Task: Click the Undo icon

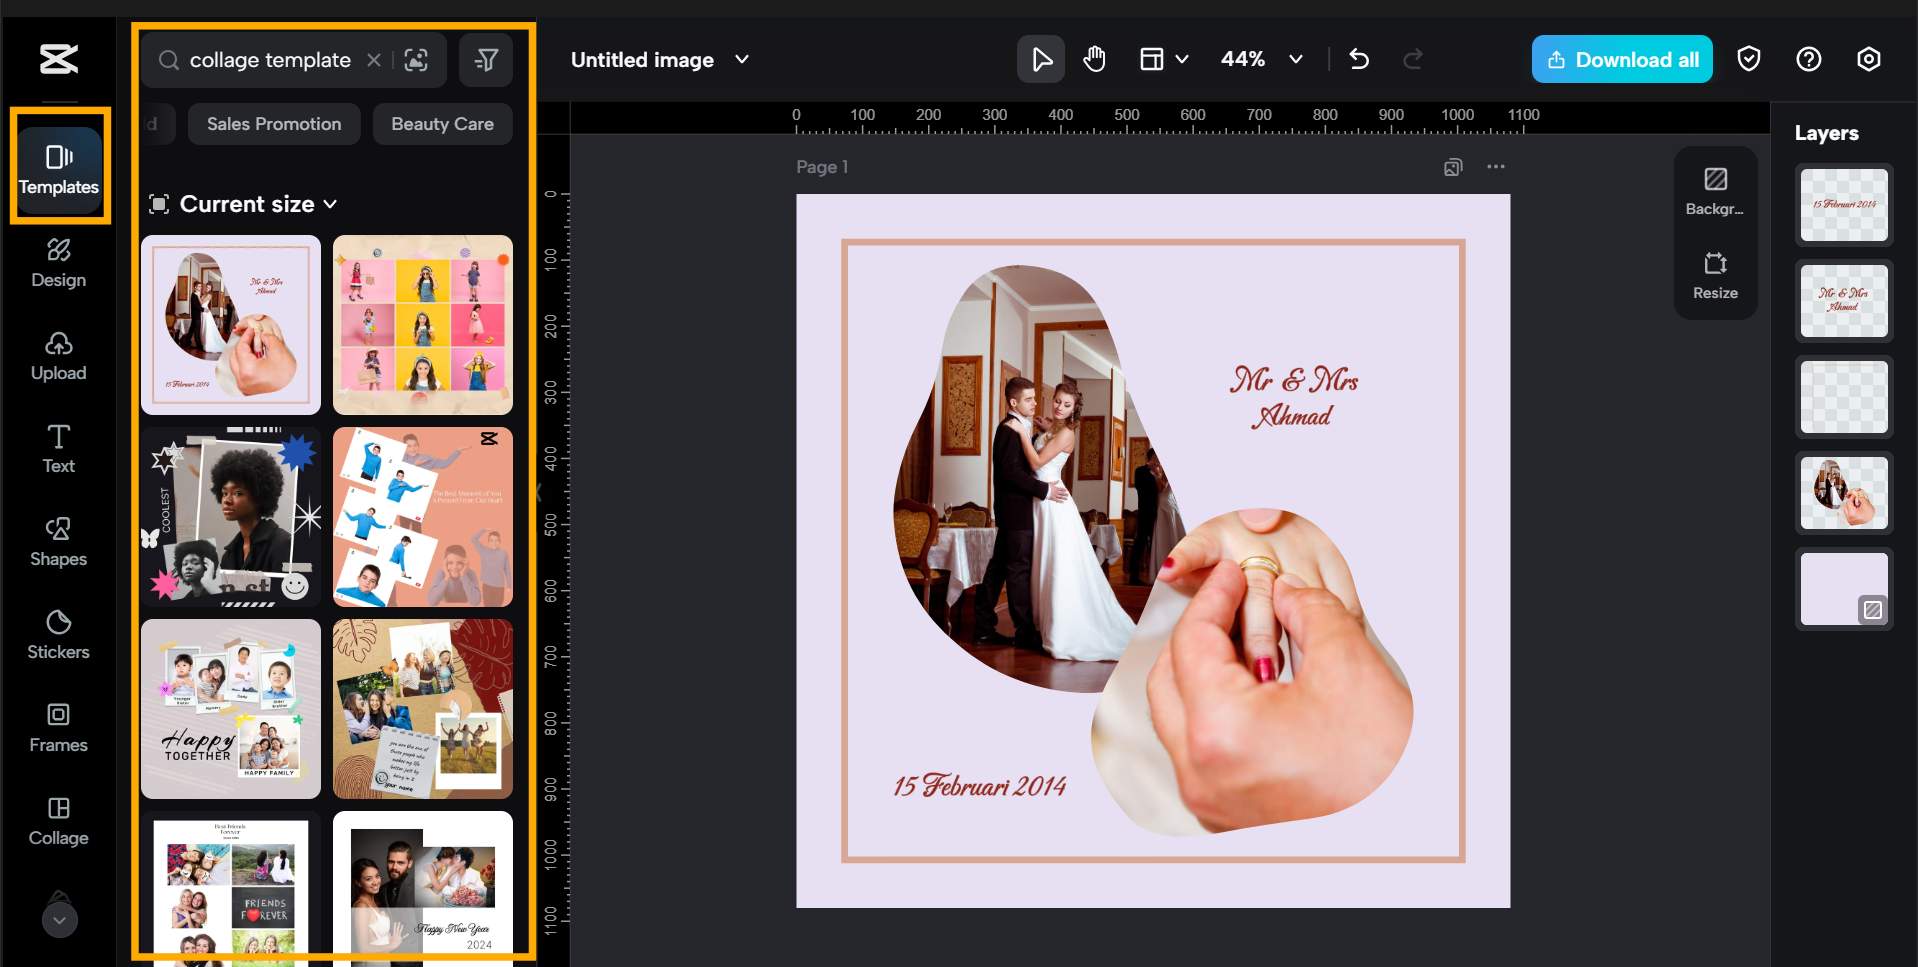Action: click(1359, 59)
